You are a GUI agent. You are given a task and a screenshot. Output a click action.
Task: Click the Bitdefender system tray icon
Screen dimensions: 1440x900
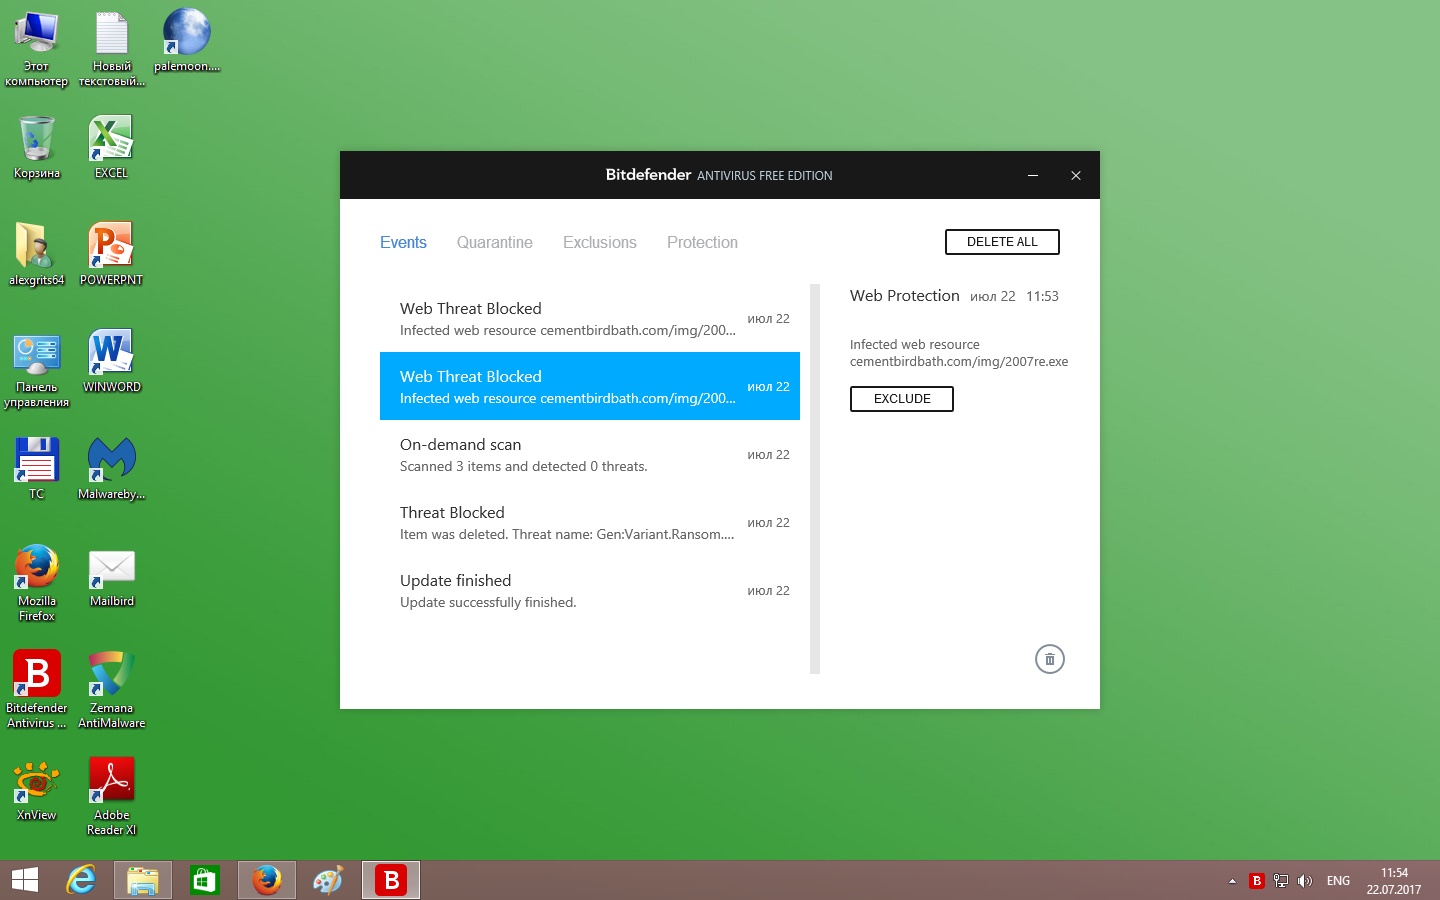click(1257, 881)
